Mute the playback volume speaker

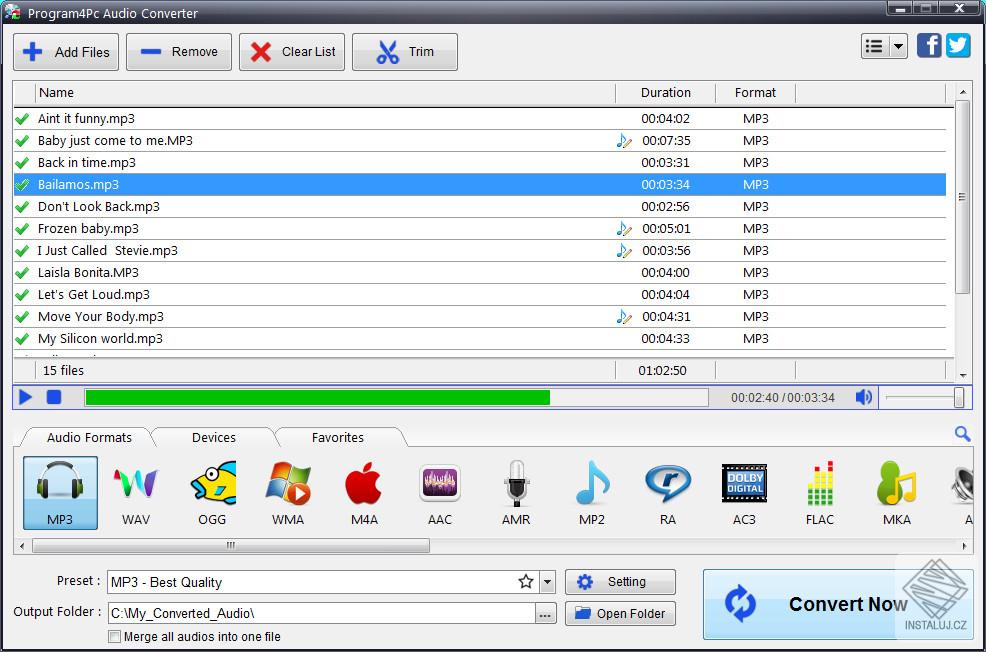pos(863,397)
